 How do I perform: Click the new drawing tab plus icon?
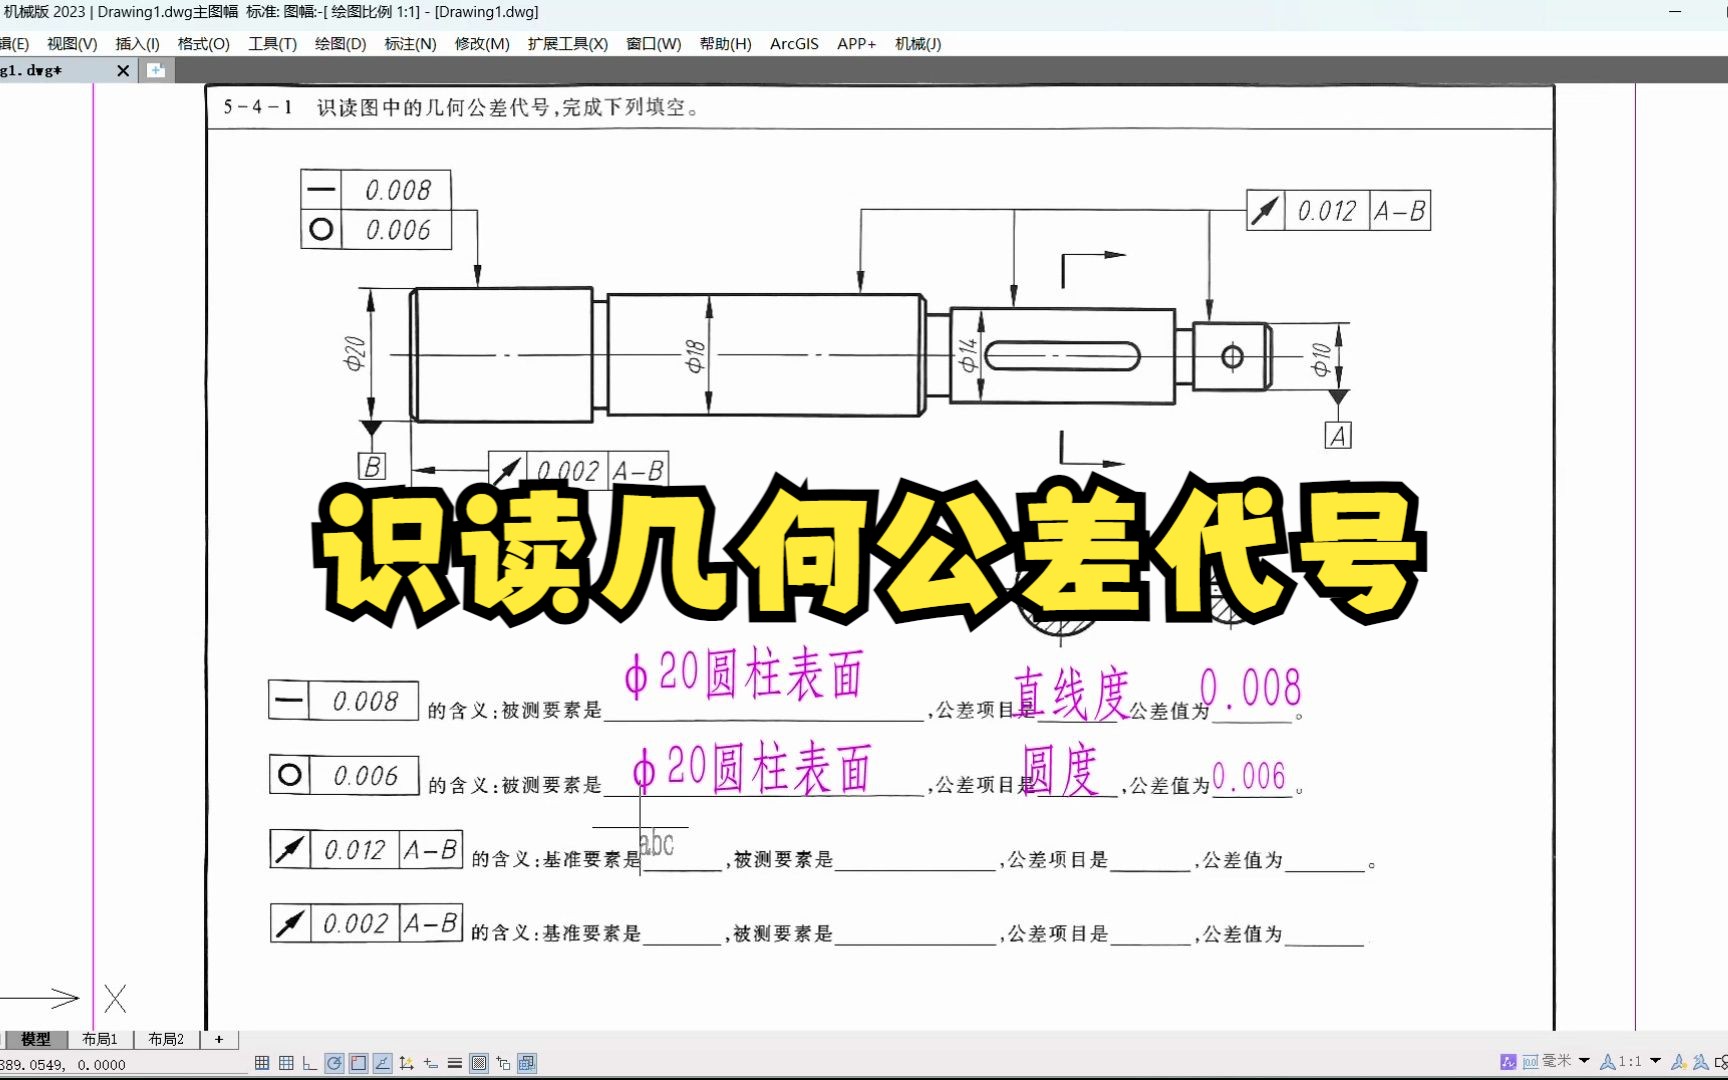[155, 70]
